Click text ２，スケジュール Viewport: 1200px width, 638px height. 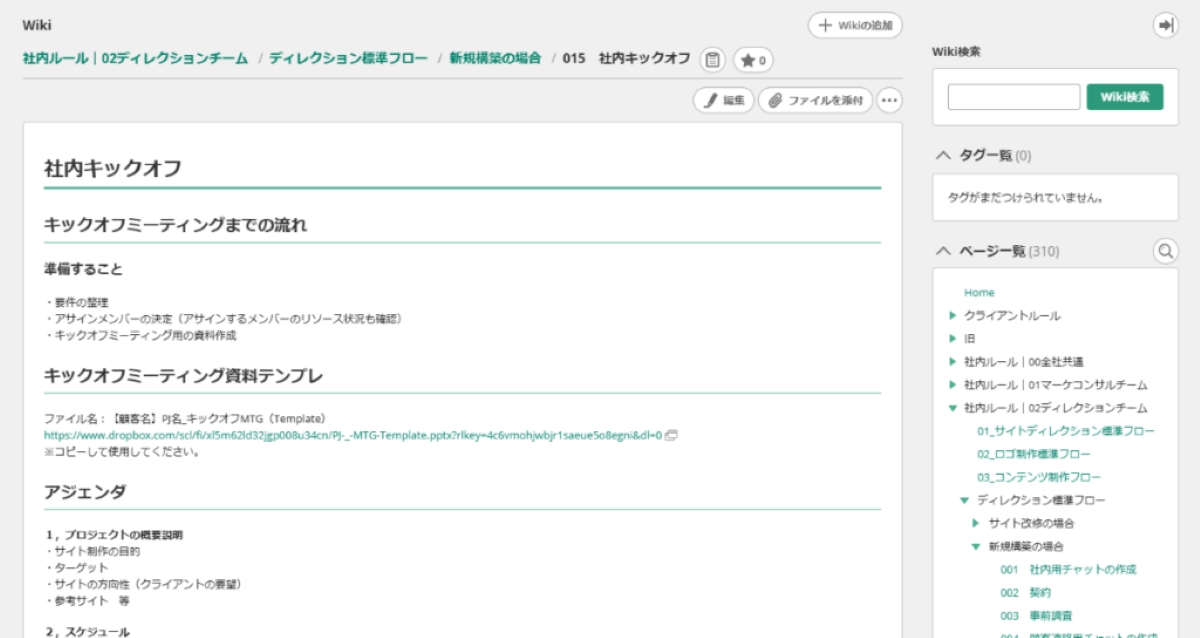(87, 632)
